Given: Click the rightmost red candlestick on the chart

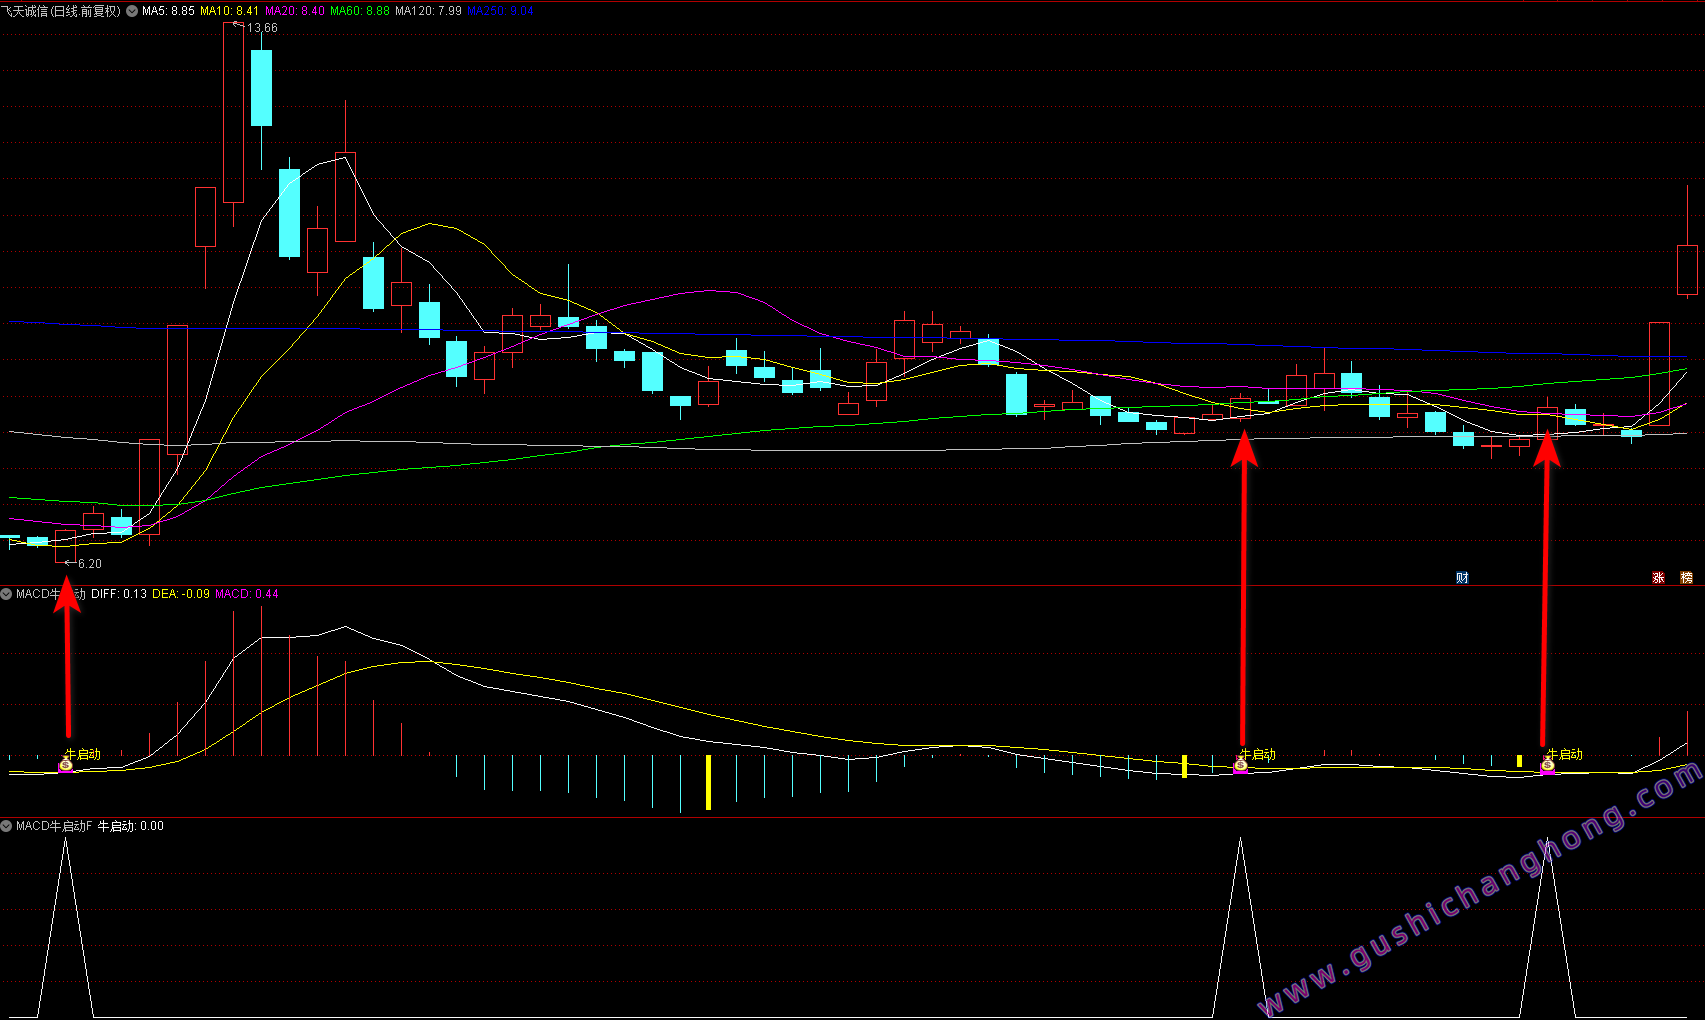Looking at the screenshot, I should [x=1687, y=270].
